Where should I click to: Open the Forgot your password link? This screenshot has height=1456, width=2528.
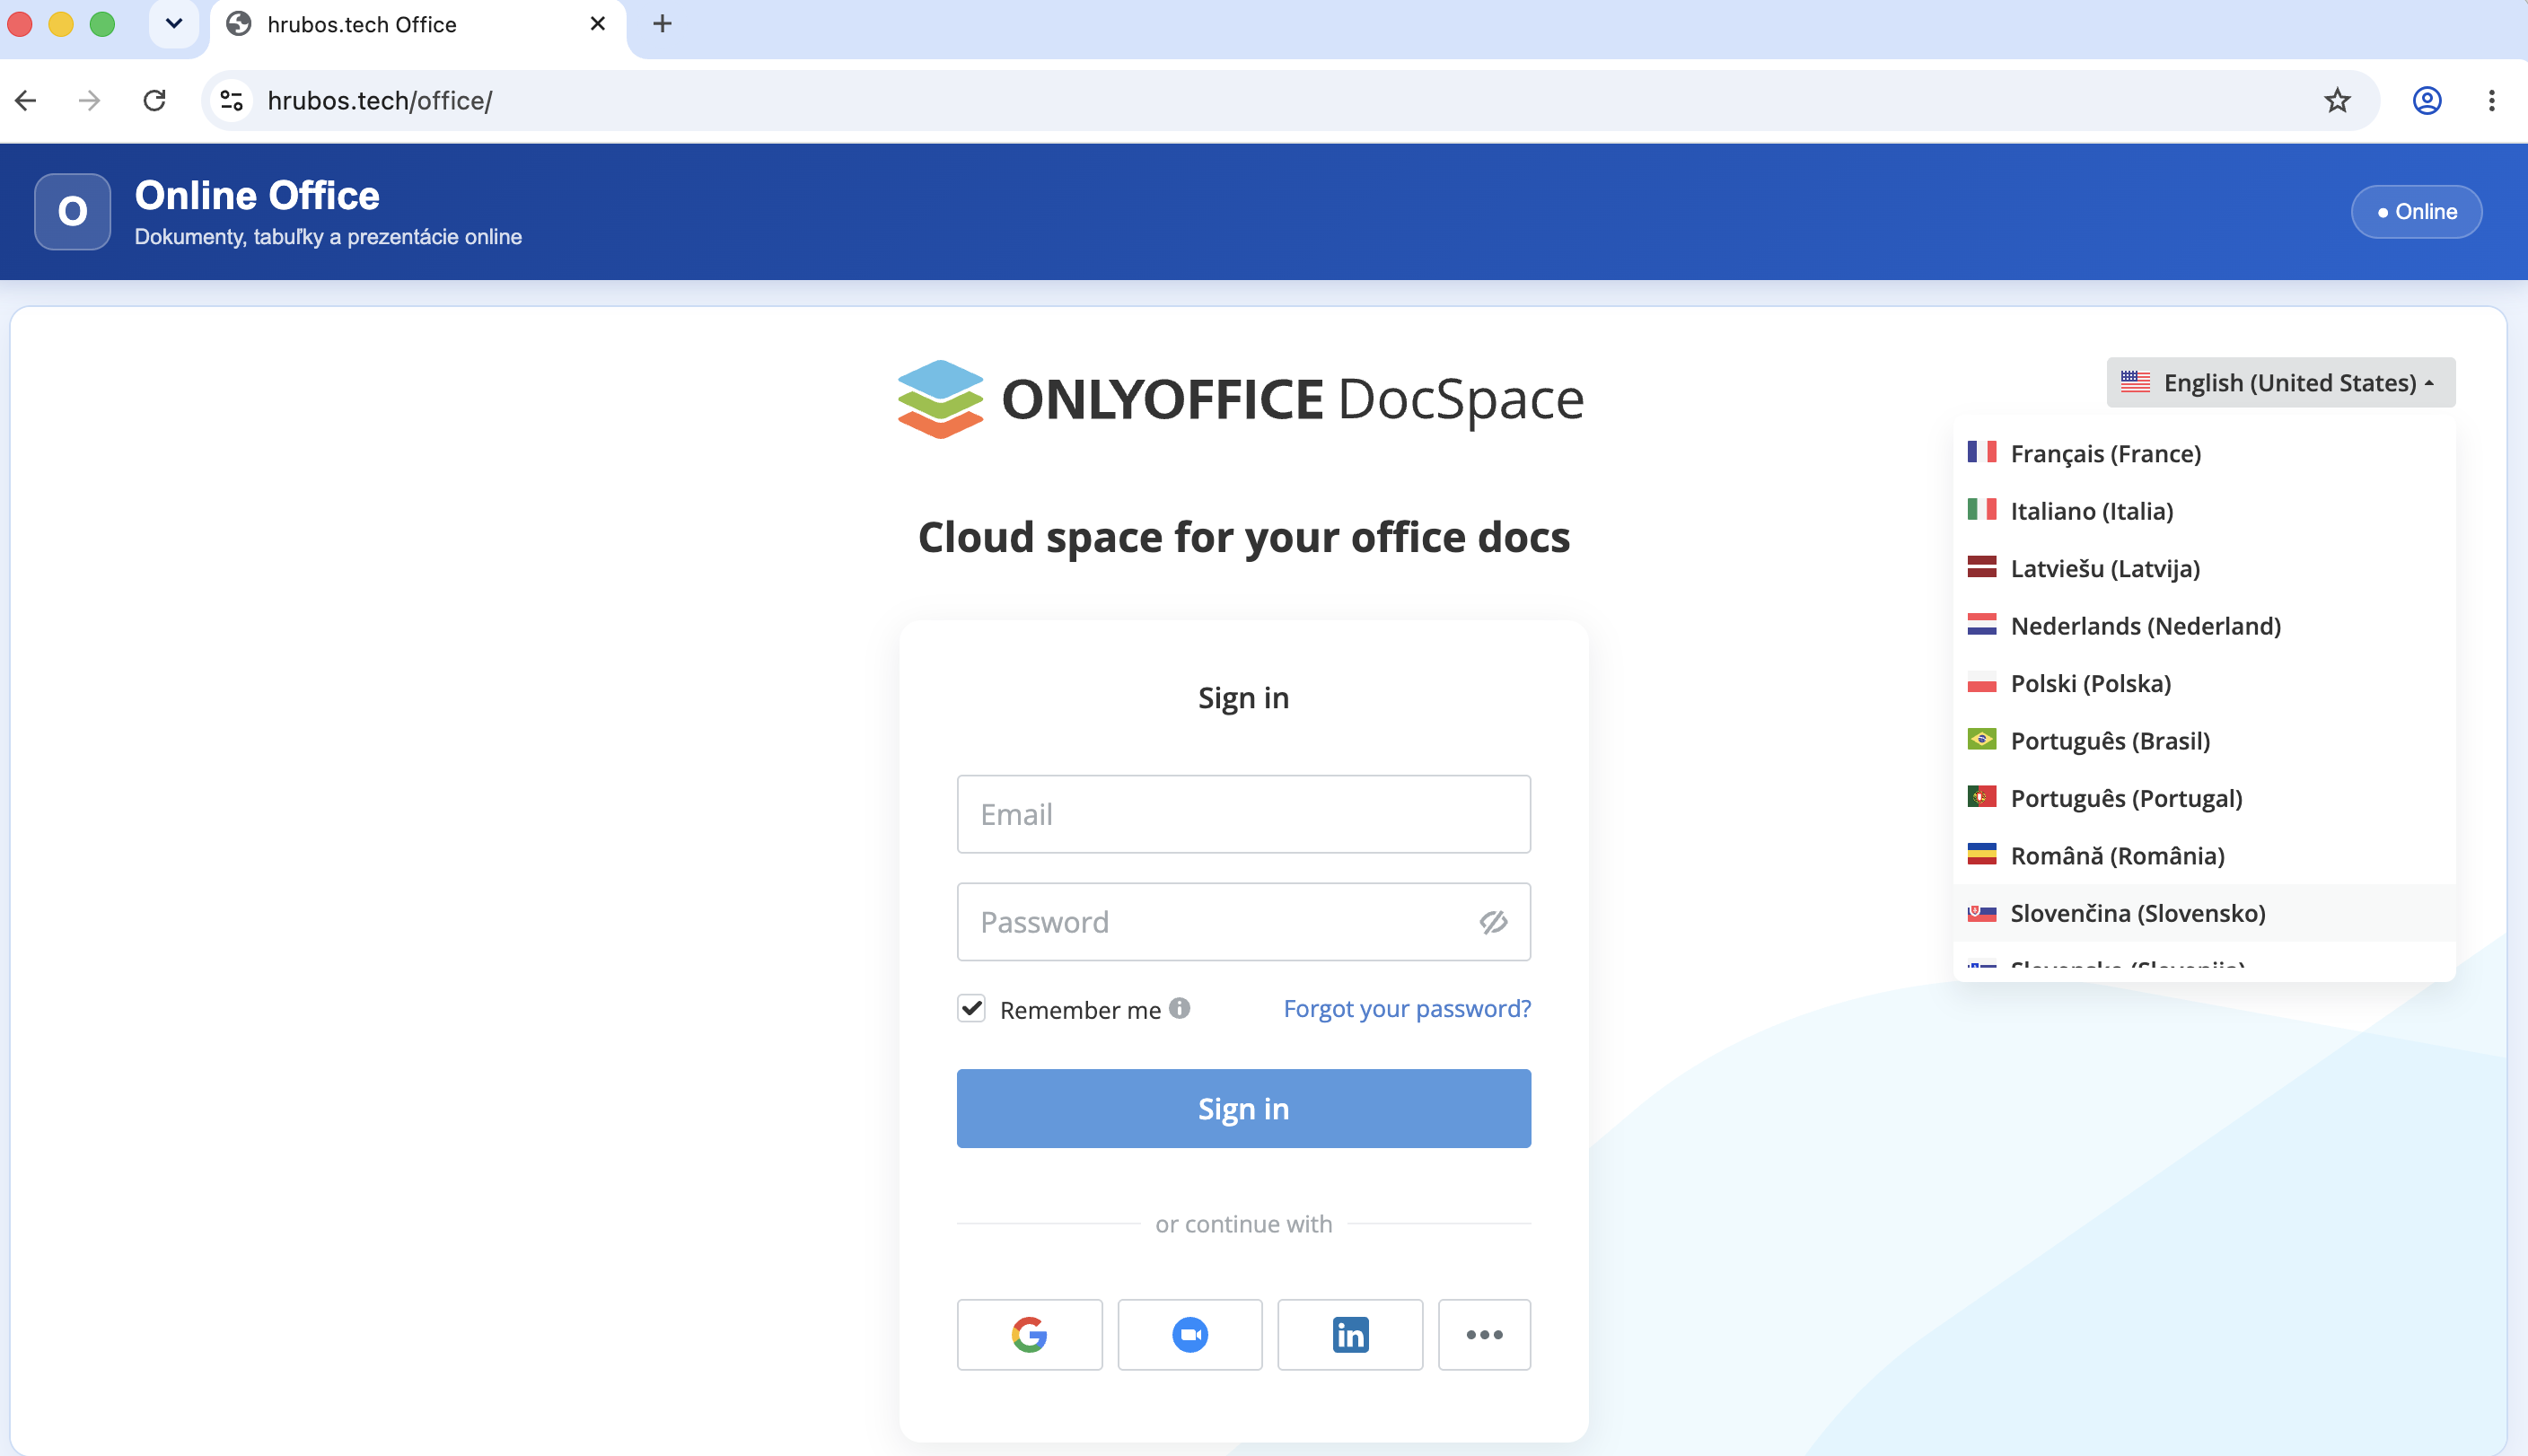click(1406, 1008)
